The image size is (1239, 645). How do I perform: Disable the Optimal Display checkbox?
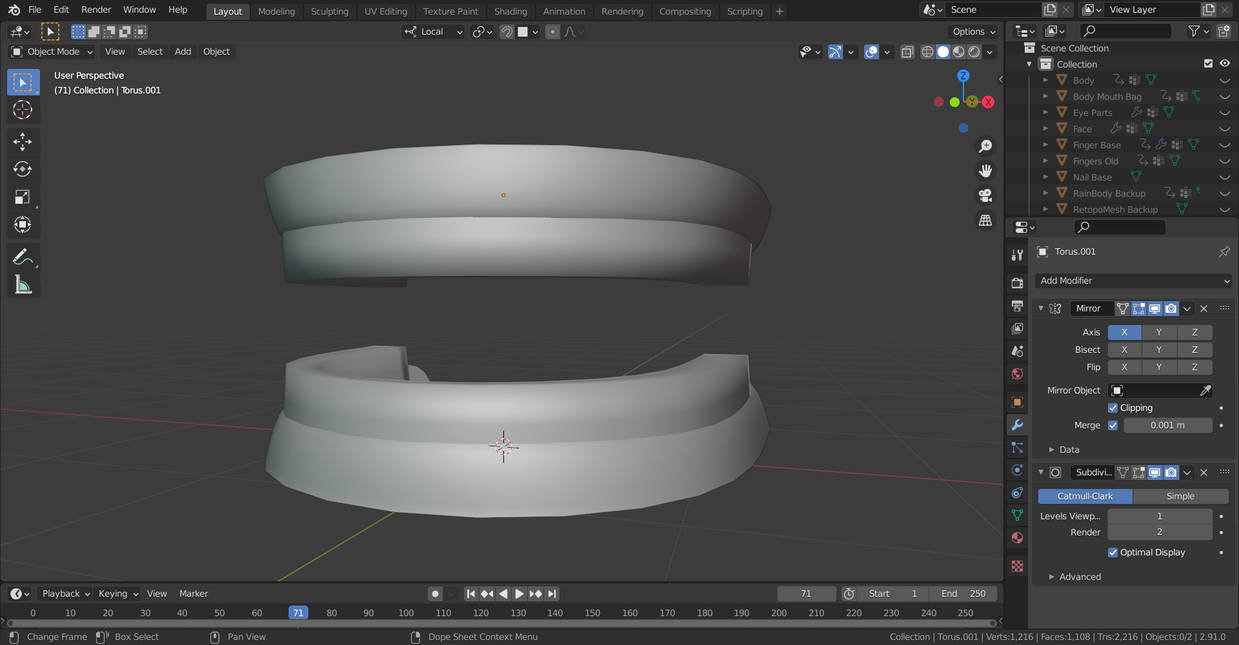pyautogui.click(x=1113, y=552)
